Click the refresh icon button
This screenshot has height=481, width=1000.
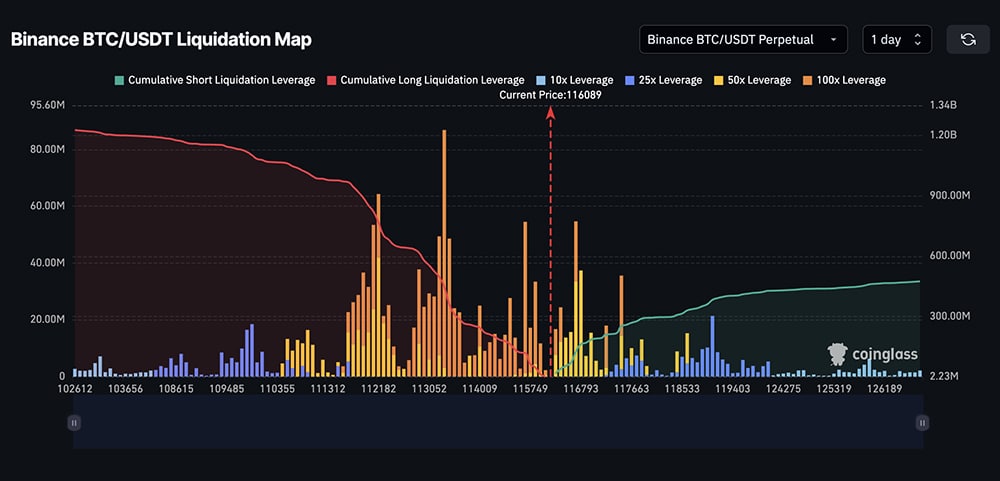click(x=967, y=39)
